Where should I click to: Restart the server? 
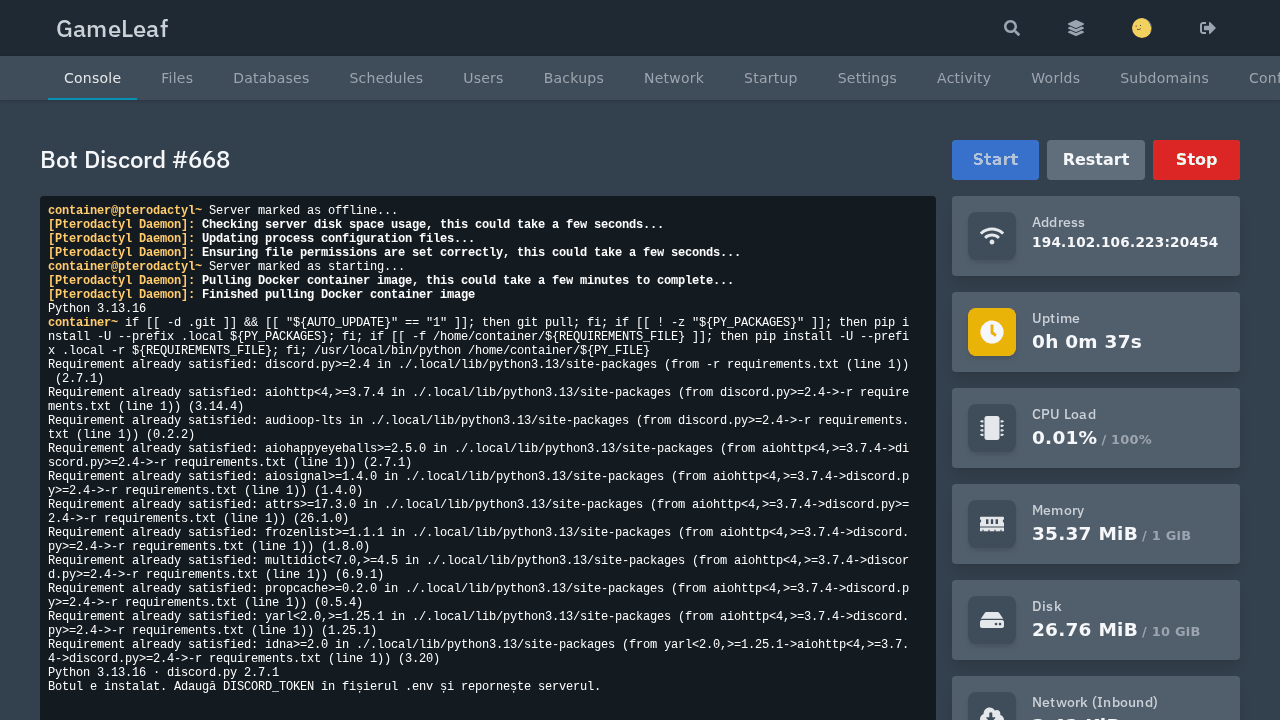click(1096, 160)
